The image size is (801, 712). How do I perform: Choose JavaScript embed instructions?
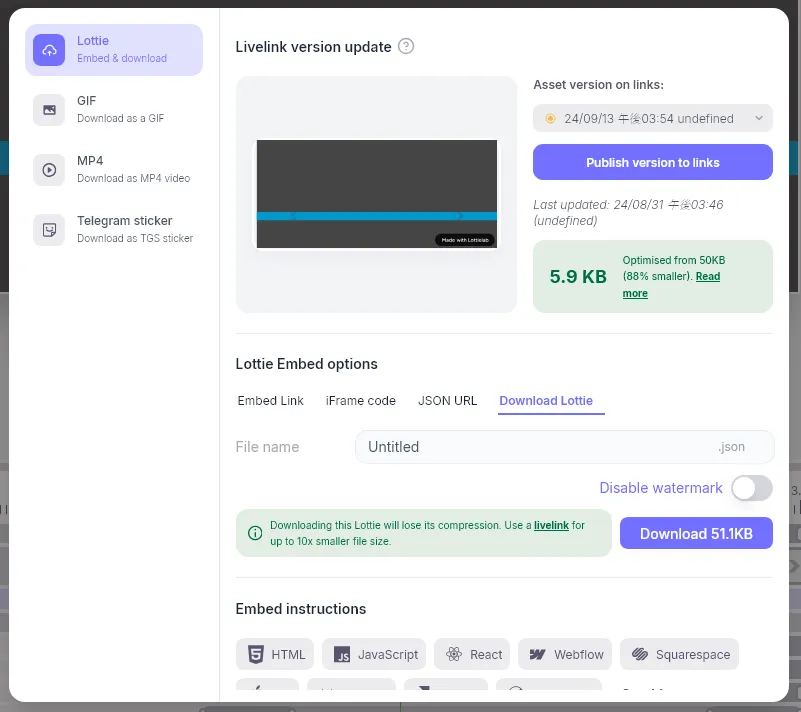click(x=376, y=655)
